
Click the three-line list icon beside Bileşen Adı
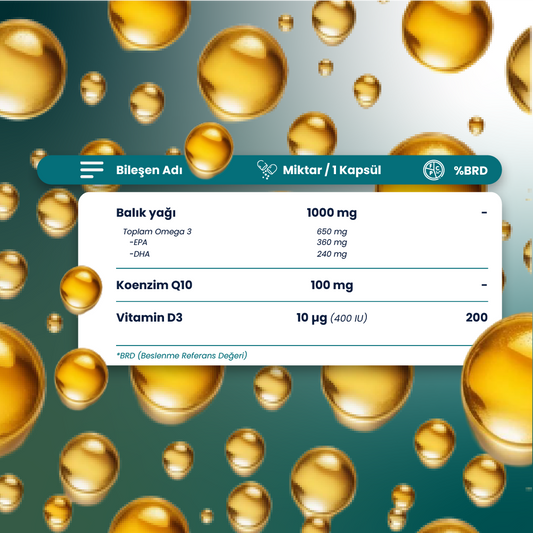click(92, 170)
